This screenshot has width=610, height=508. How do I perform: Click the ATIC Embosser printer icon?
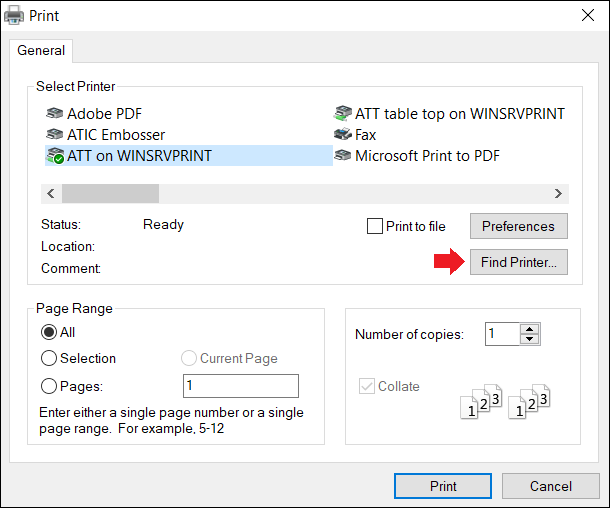(x=54, y=135)
